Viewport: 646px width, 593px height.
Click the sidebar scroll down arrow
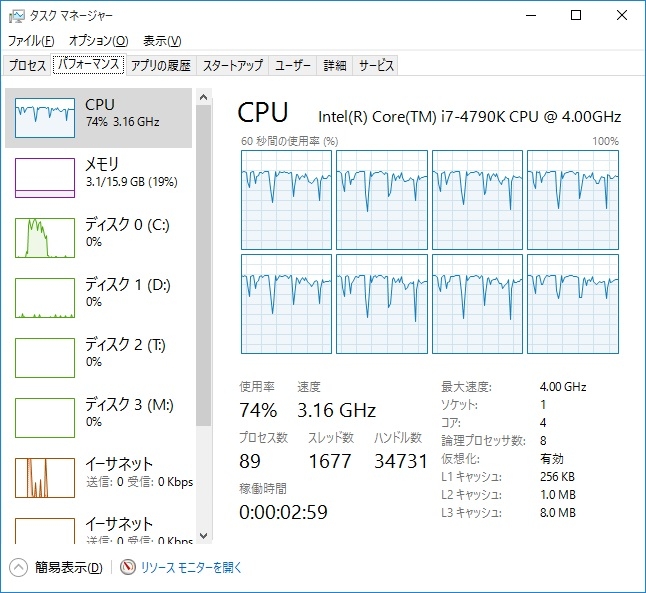tap(204, 536)
